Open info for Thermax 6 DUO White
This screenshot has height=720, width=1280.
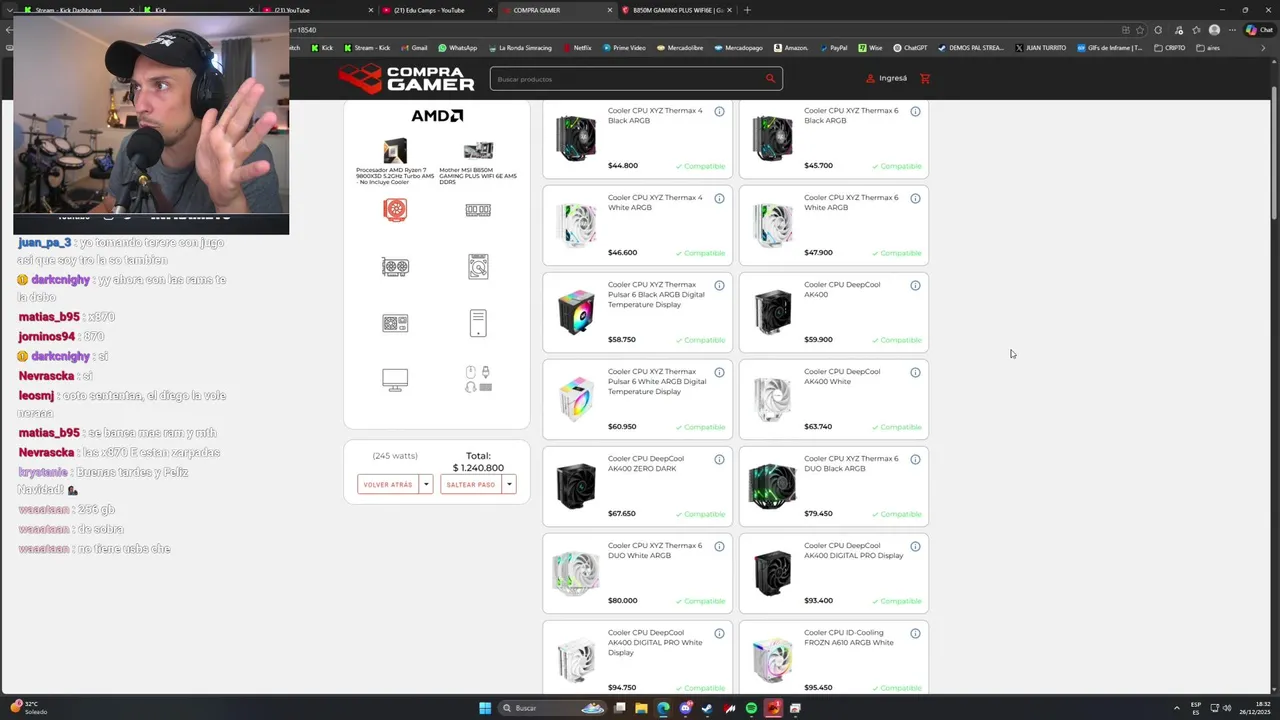pos(719,546)
